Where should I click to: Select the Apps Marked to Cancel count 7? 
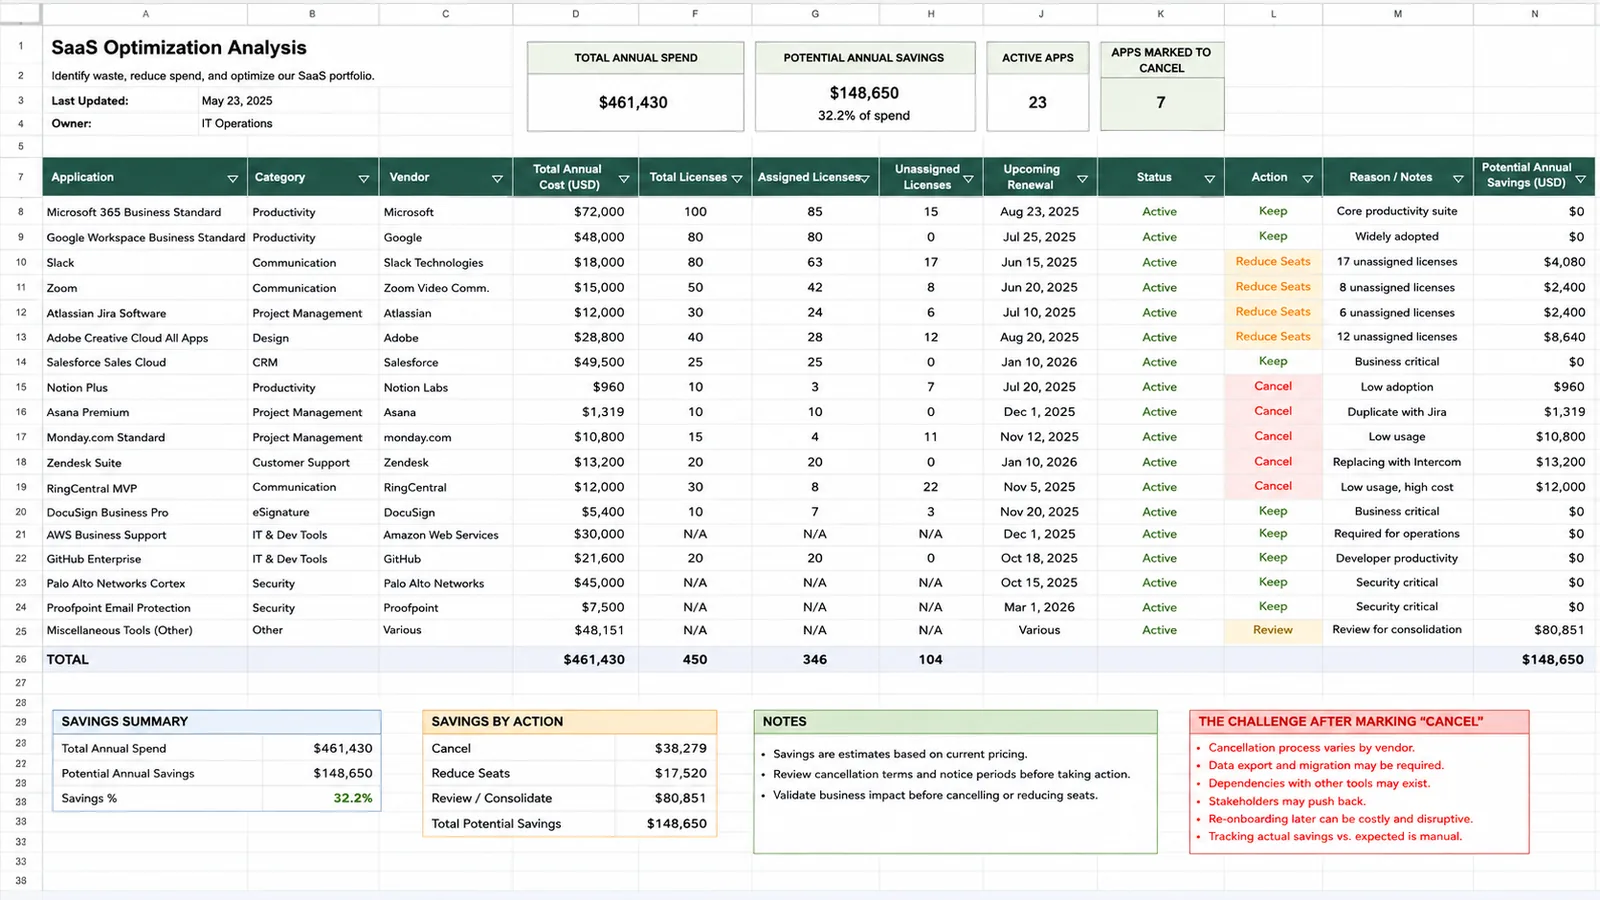1161,102
